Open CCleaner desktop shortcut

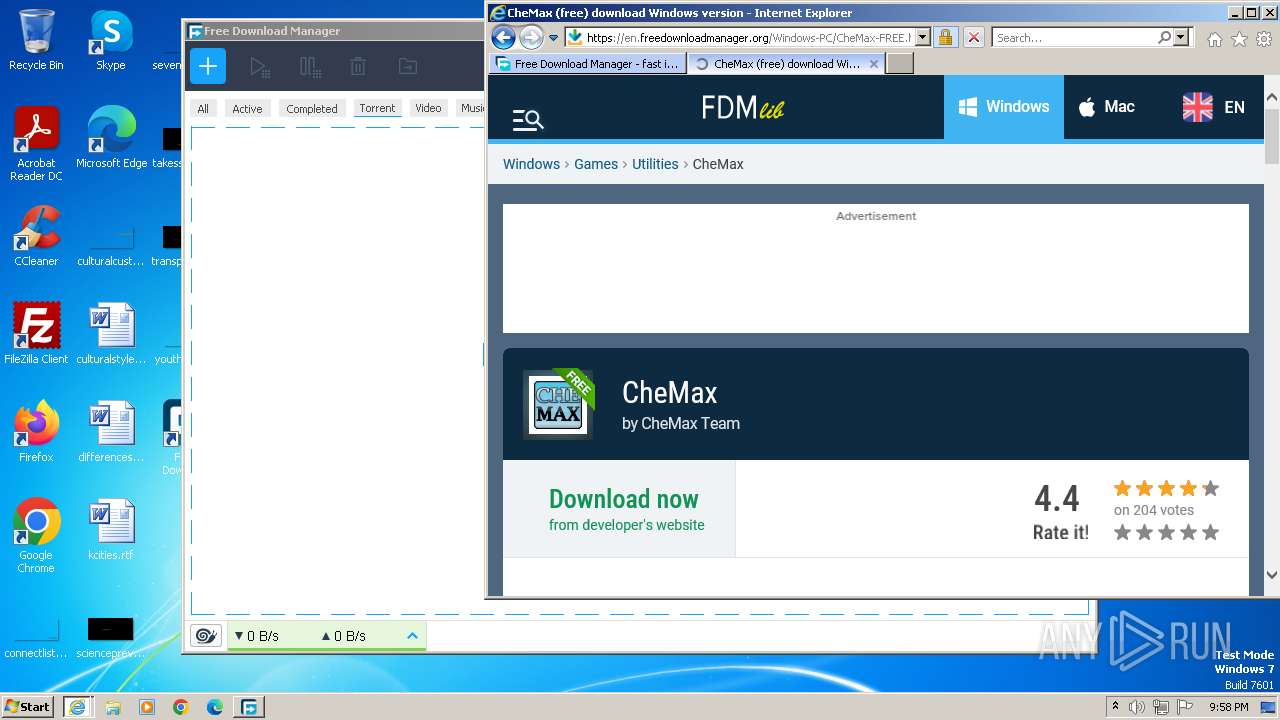pos(36,236)
